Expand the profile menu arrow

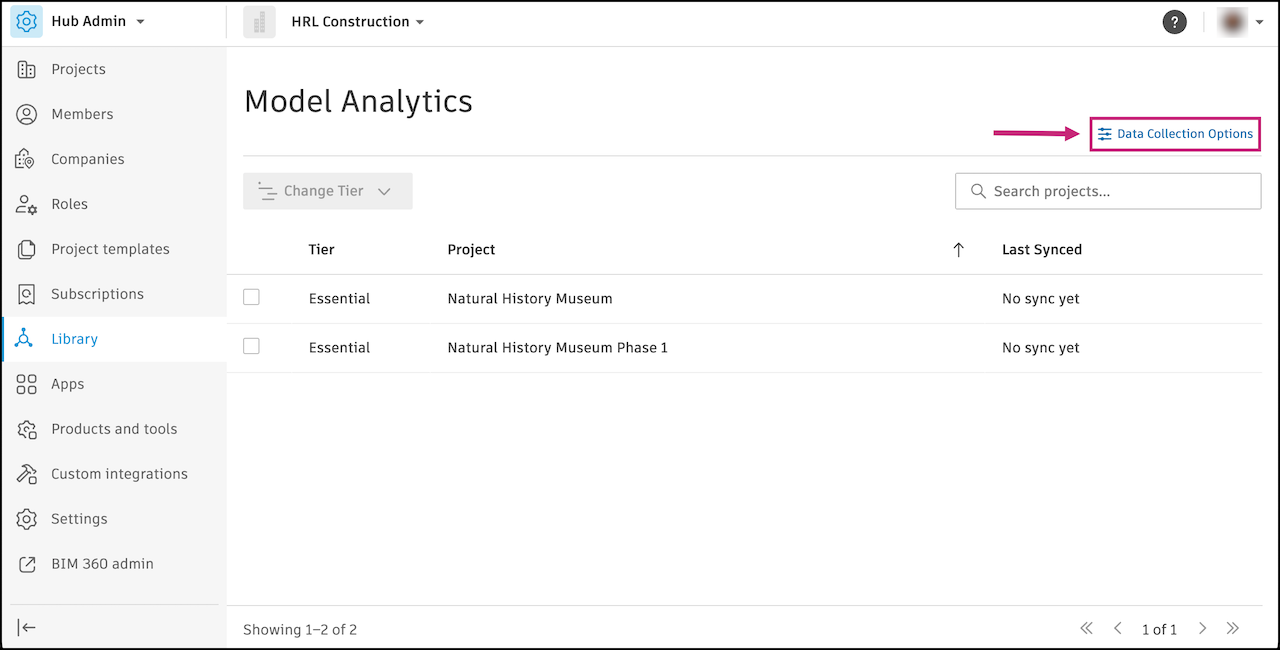click(1259, 23)
